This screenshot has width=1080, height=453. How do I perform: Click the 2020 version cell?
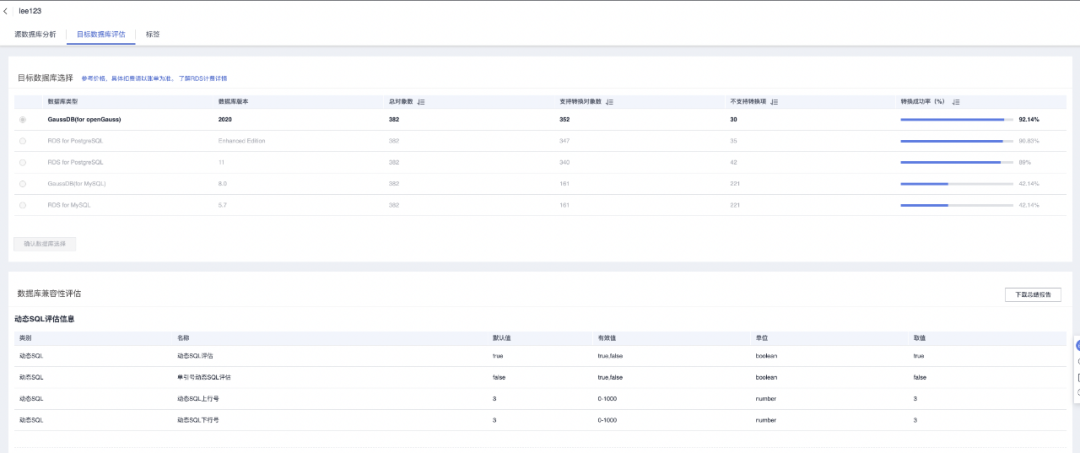coord(225,120)
